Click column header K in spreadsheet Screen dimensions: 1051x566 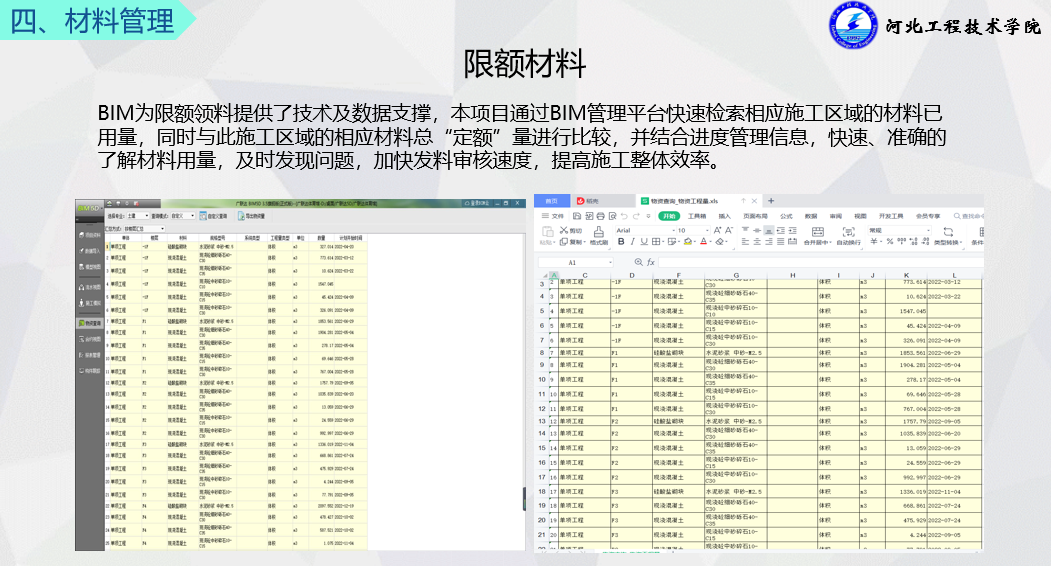click(906, 275)
